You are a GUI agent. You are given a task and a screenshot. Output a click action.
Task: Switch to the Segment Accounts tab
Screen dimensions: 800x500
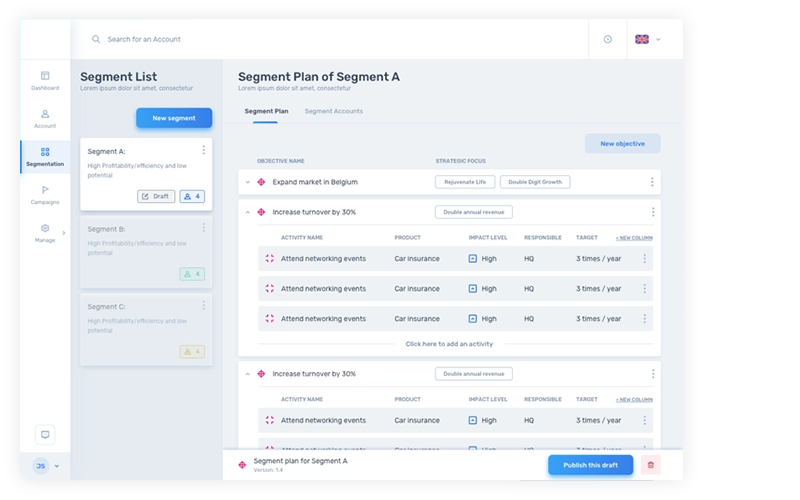click(333, 111)
